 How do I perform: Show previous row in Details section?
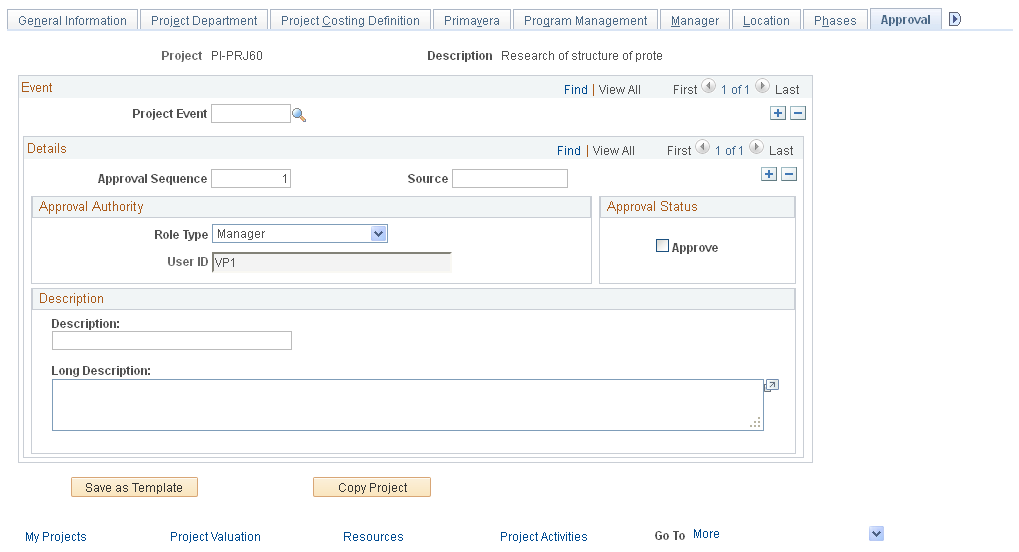point(703,147)
